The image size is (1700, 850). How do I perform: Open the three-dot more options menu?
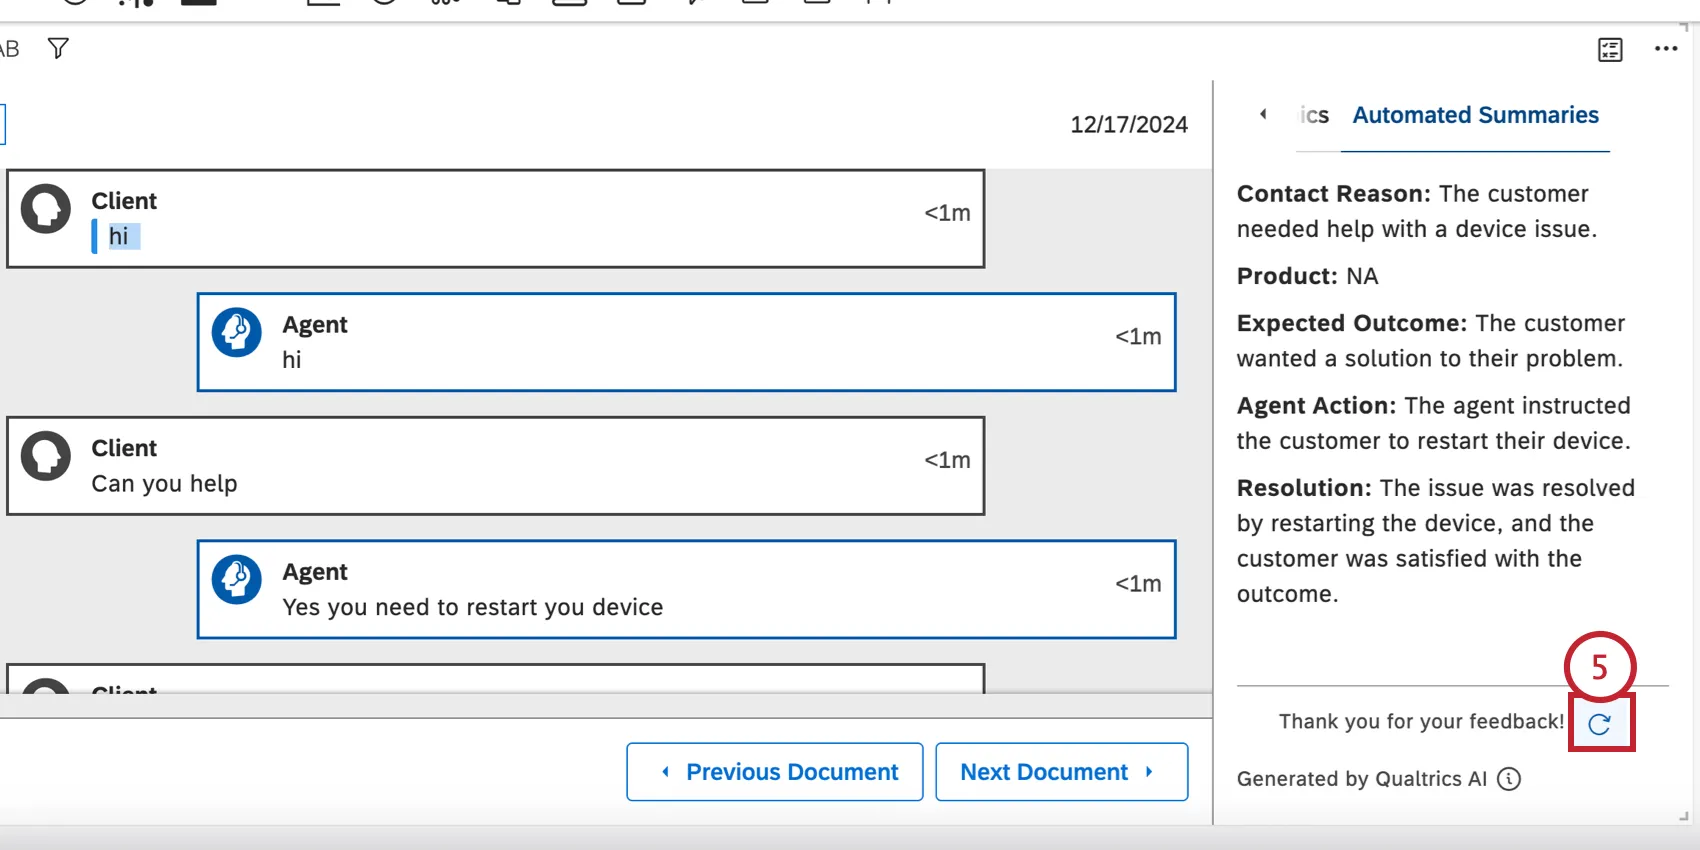[1665, 49]
